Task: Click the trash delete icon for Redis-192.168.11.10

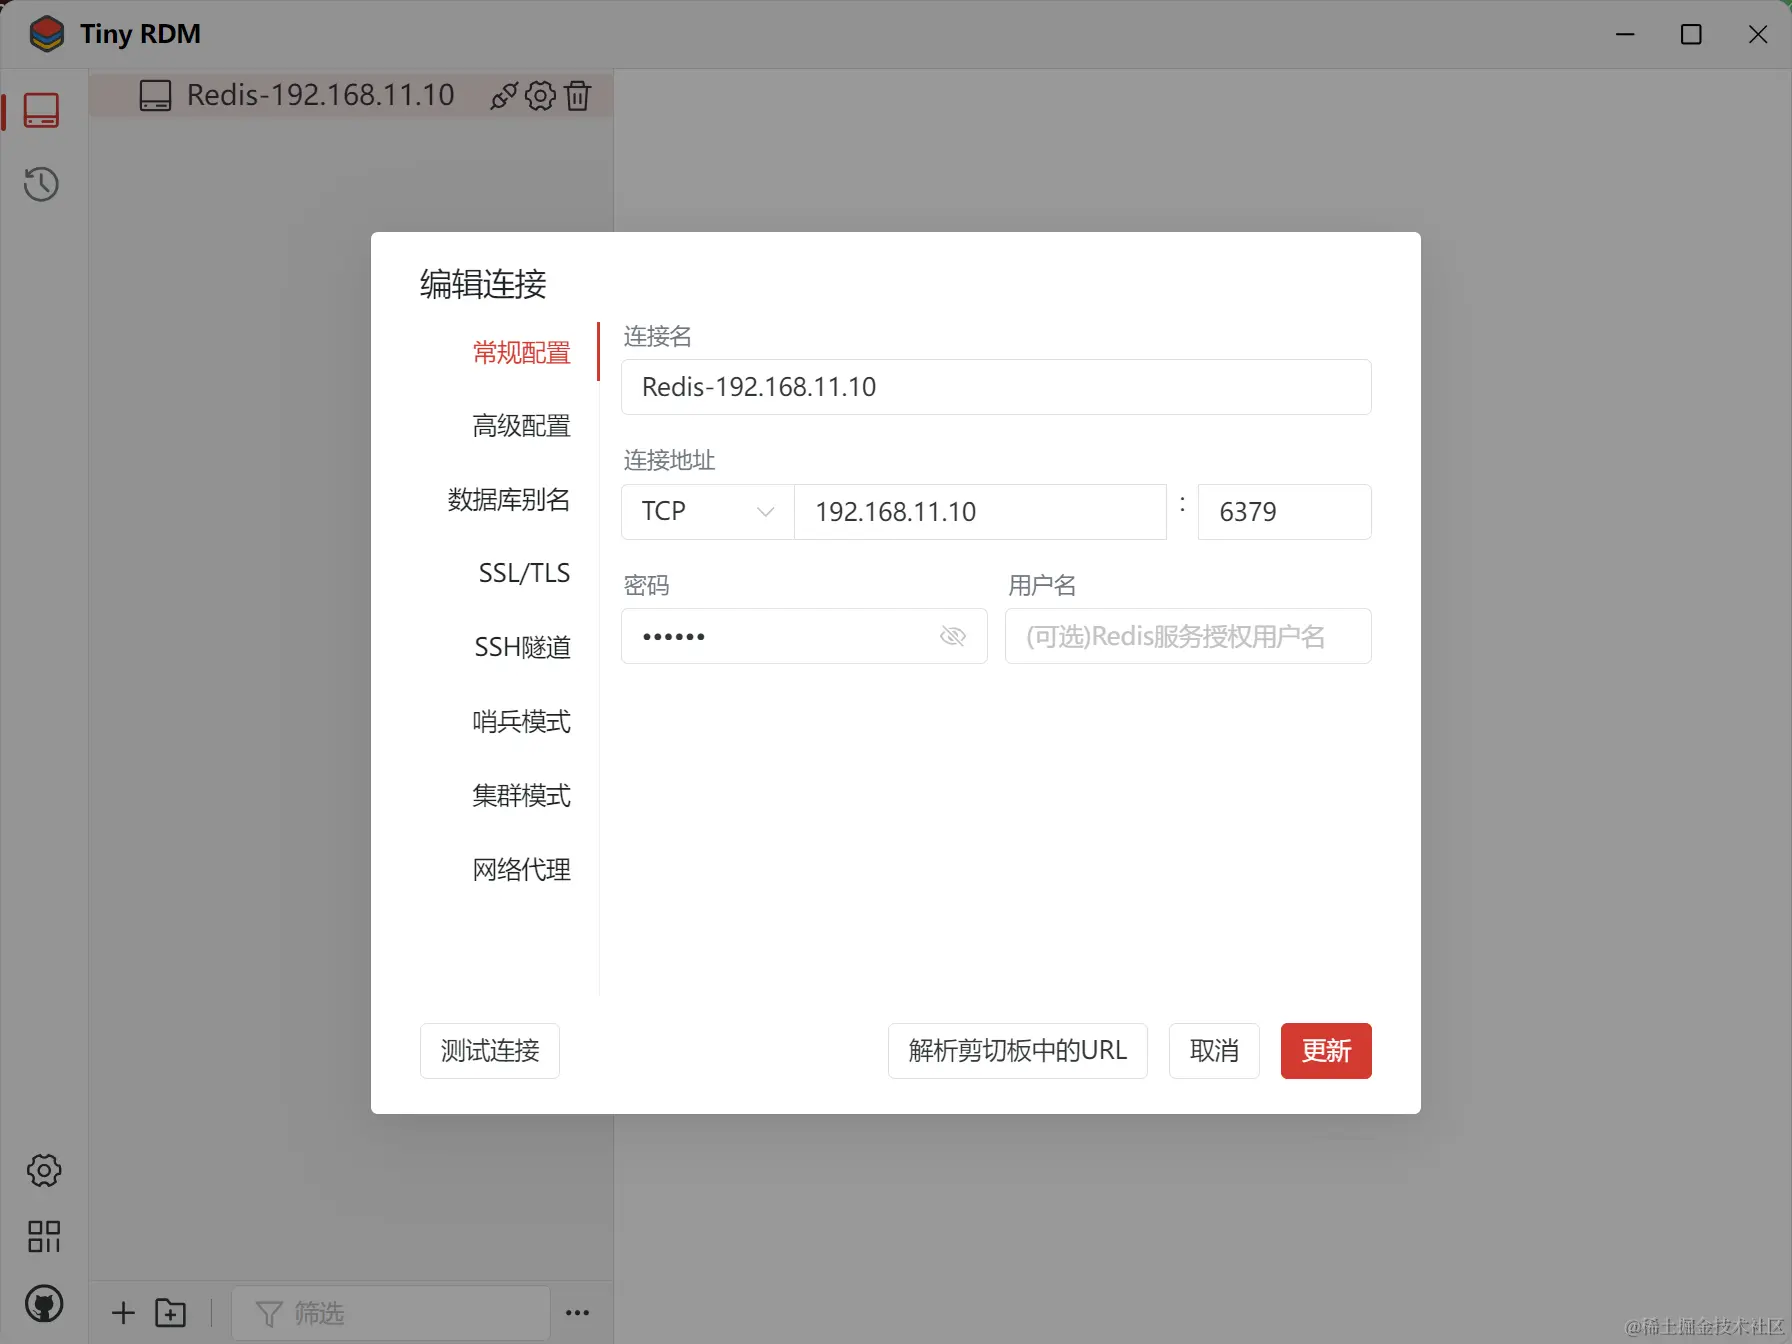Action: point(578,96)
